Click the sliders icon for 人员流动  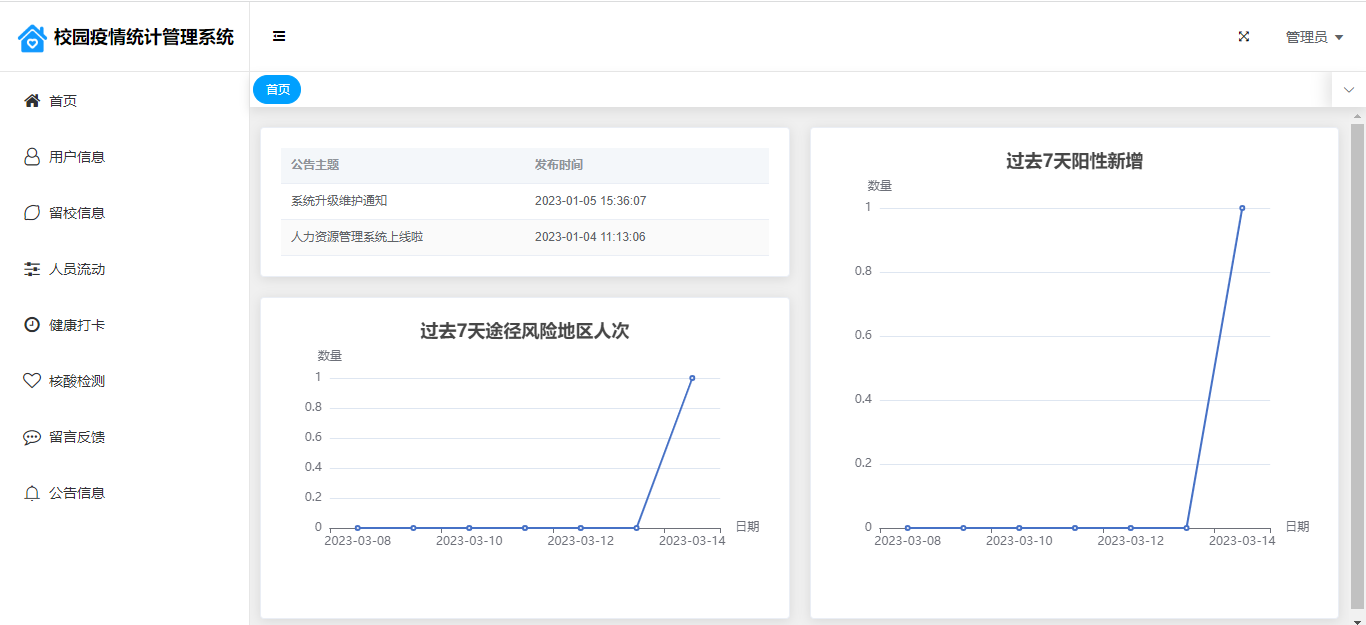[x=32, y=269]
